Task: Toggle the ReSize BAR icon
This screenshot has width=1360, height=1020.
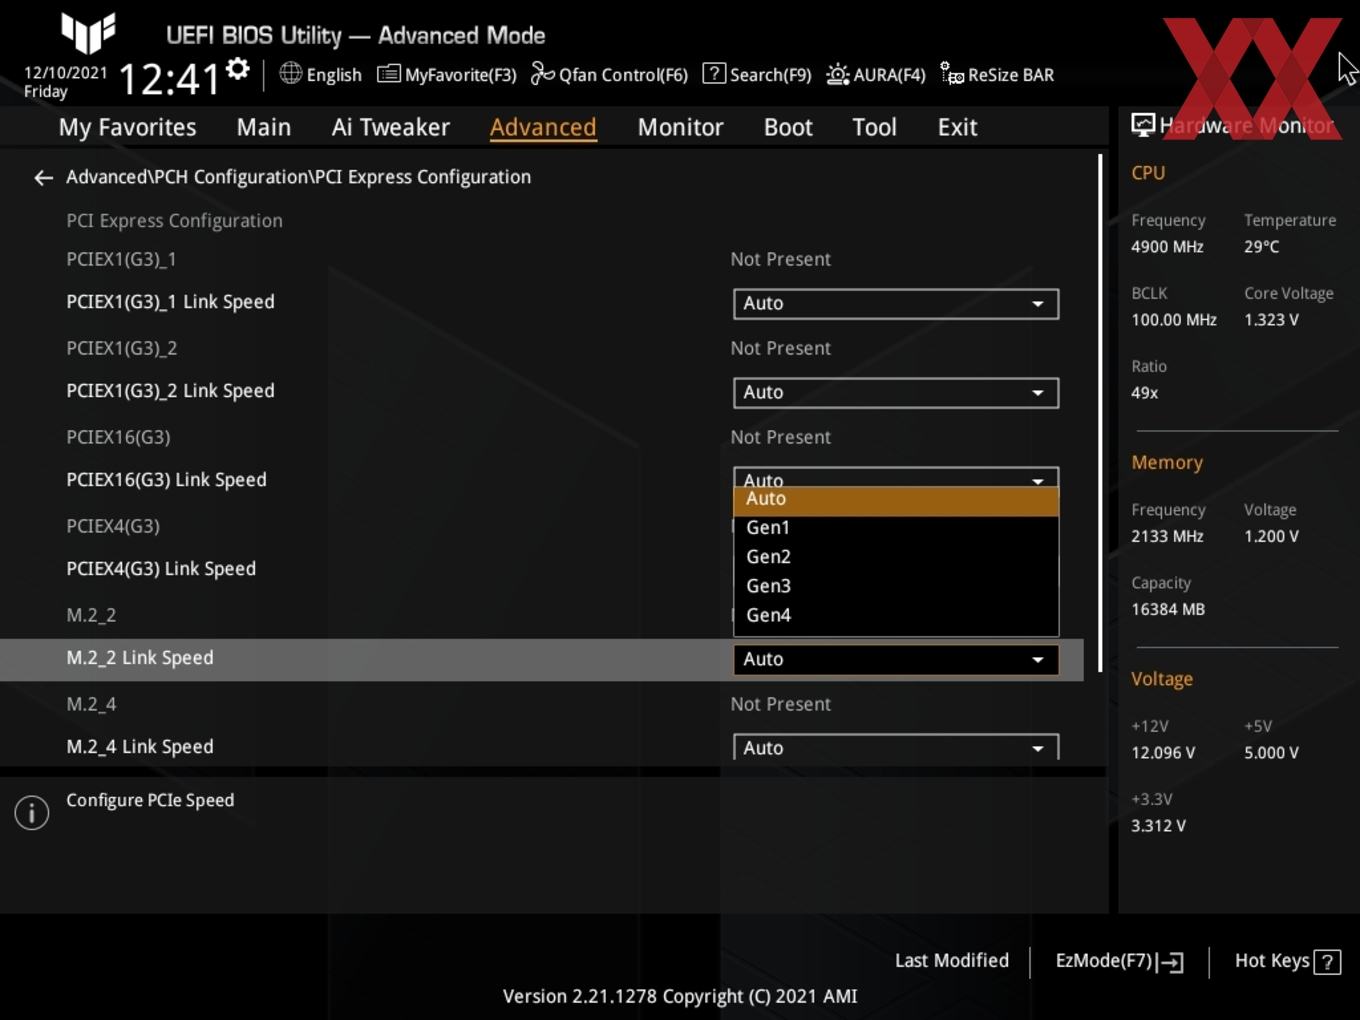Action: point(952,74)
